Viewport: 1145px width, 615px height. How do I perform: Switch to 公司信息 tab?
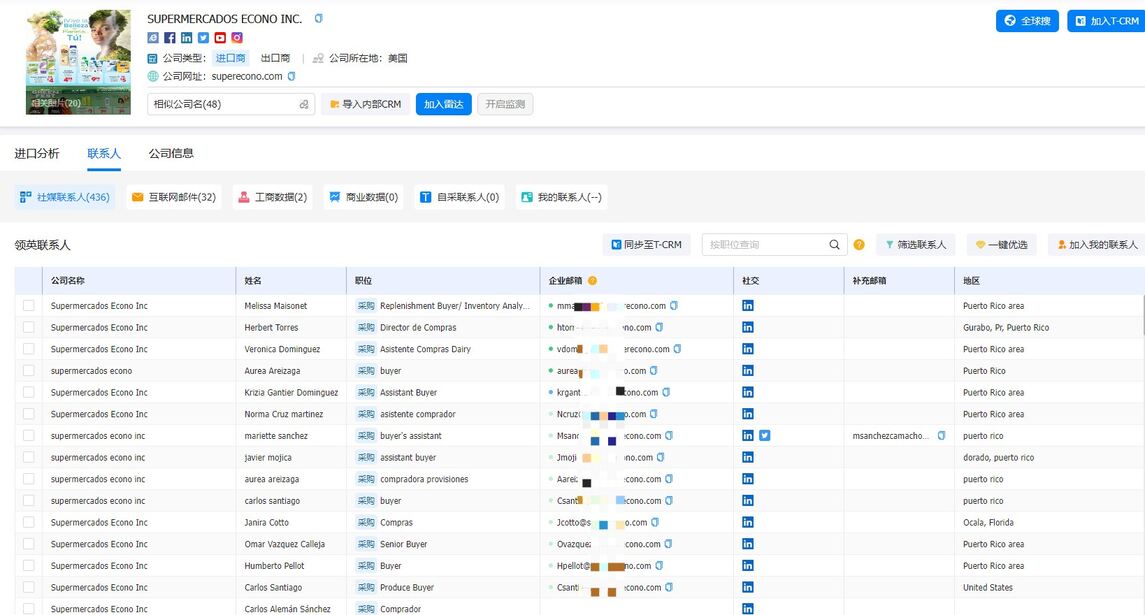171,153
